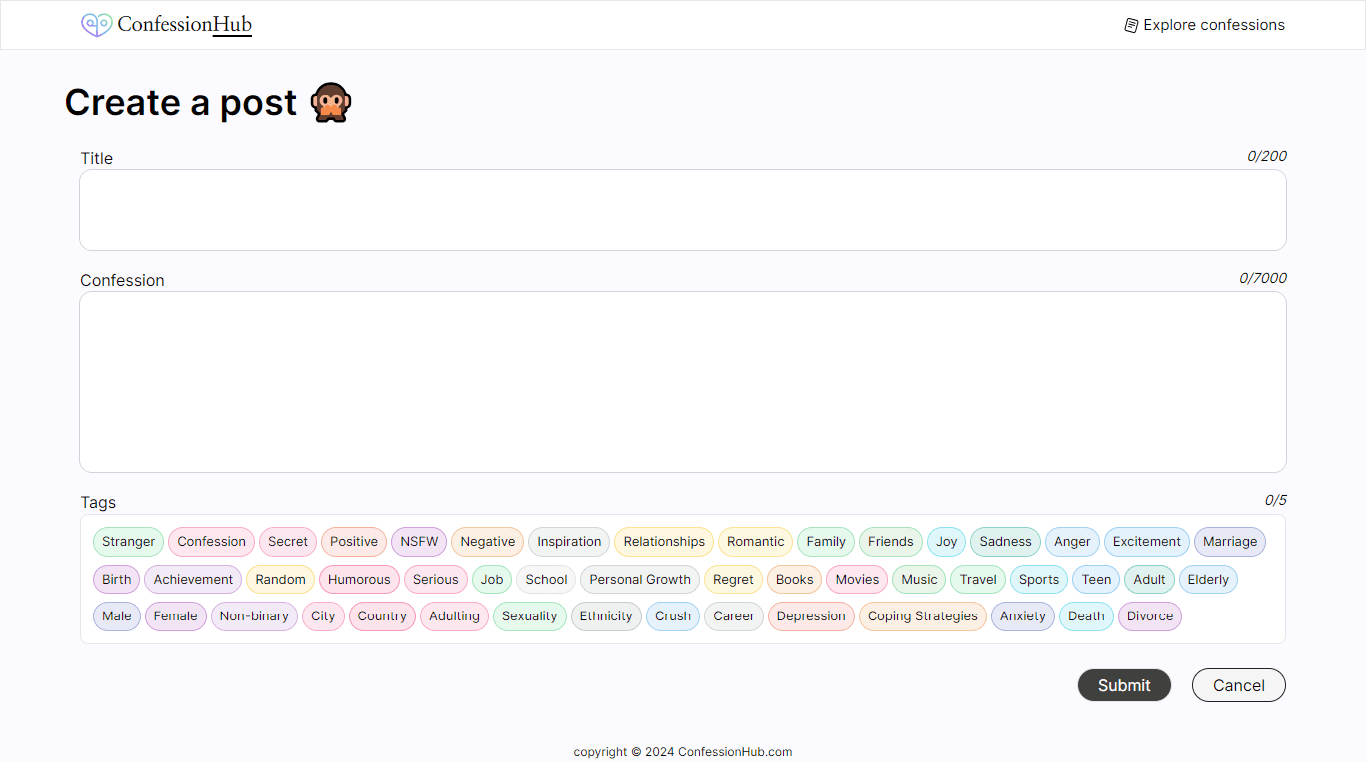Click the ConfessionHub wordmark link
Screen dimensions: 1366x763
tap(184, 24)
